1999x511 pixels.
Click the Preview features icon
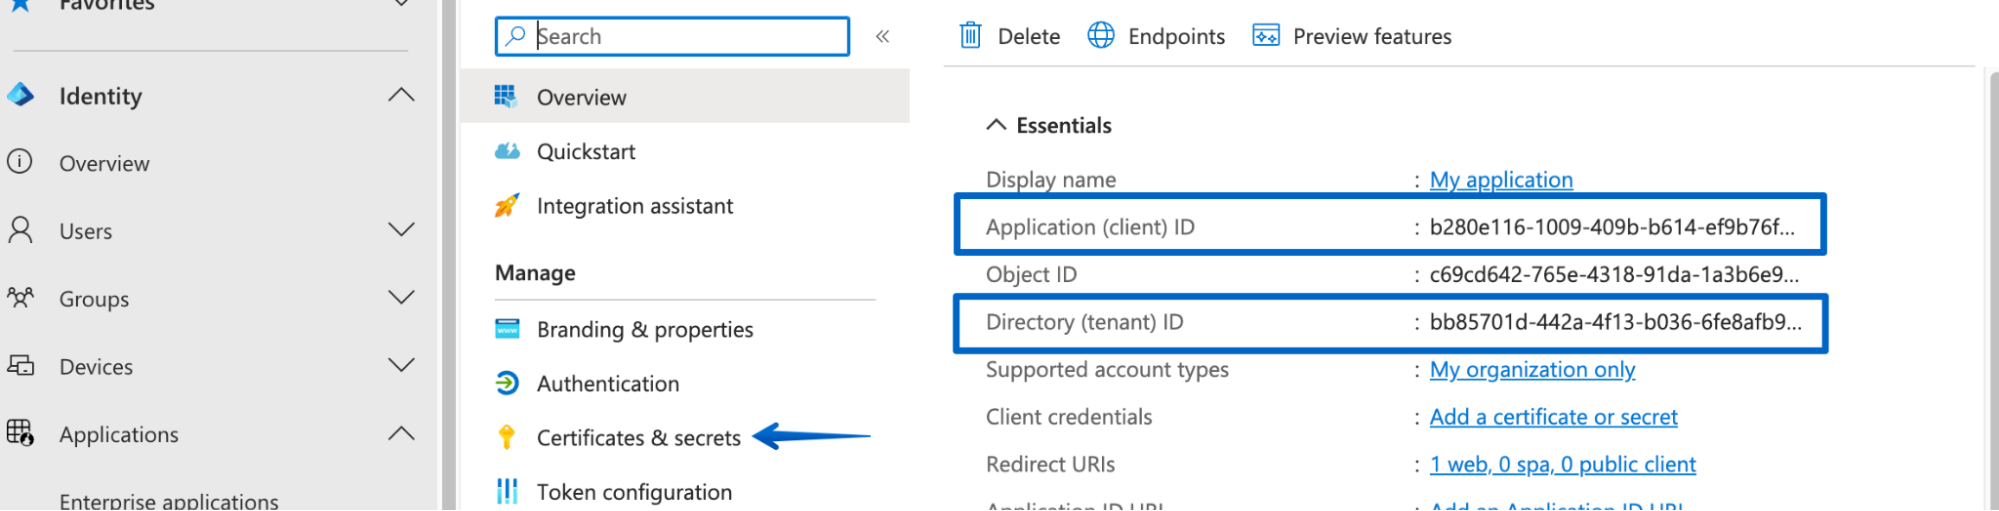pos(1266,36)
